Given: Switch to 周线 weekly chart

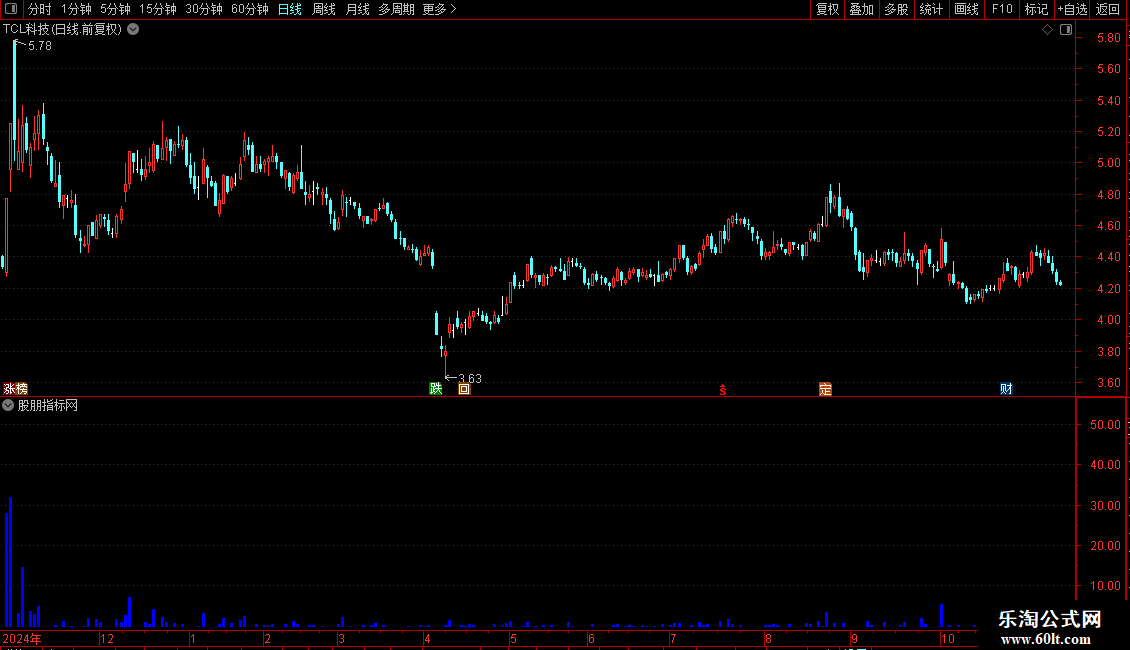Looking at the screenshot, I should (x=324, y=9).
